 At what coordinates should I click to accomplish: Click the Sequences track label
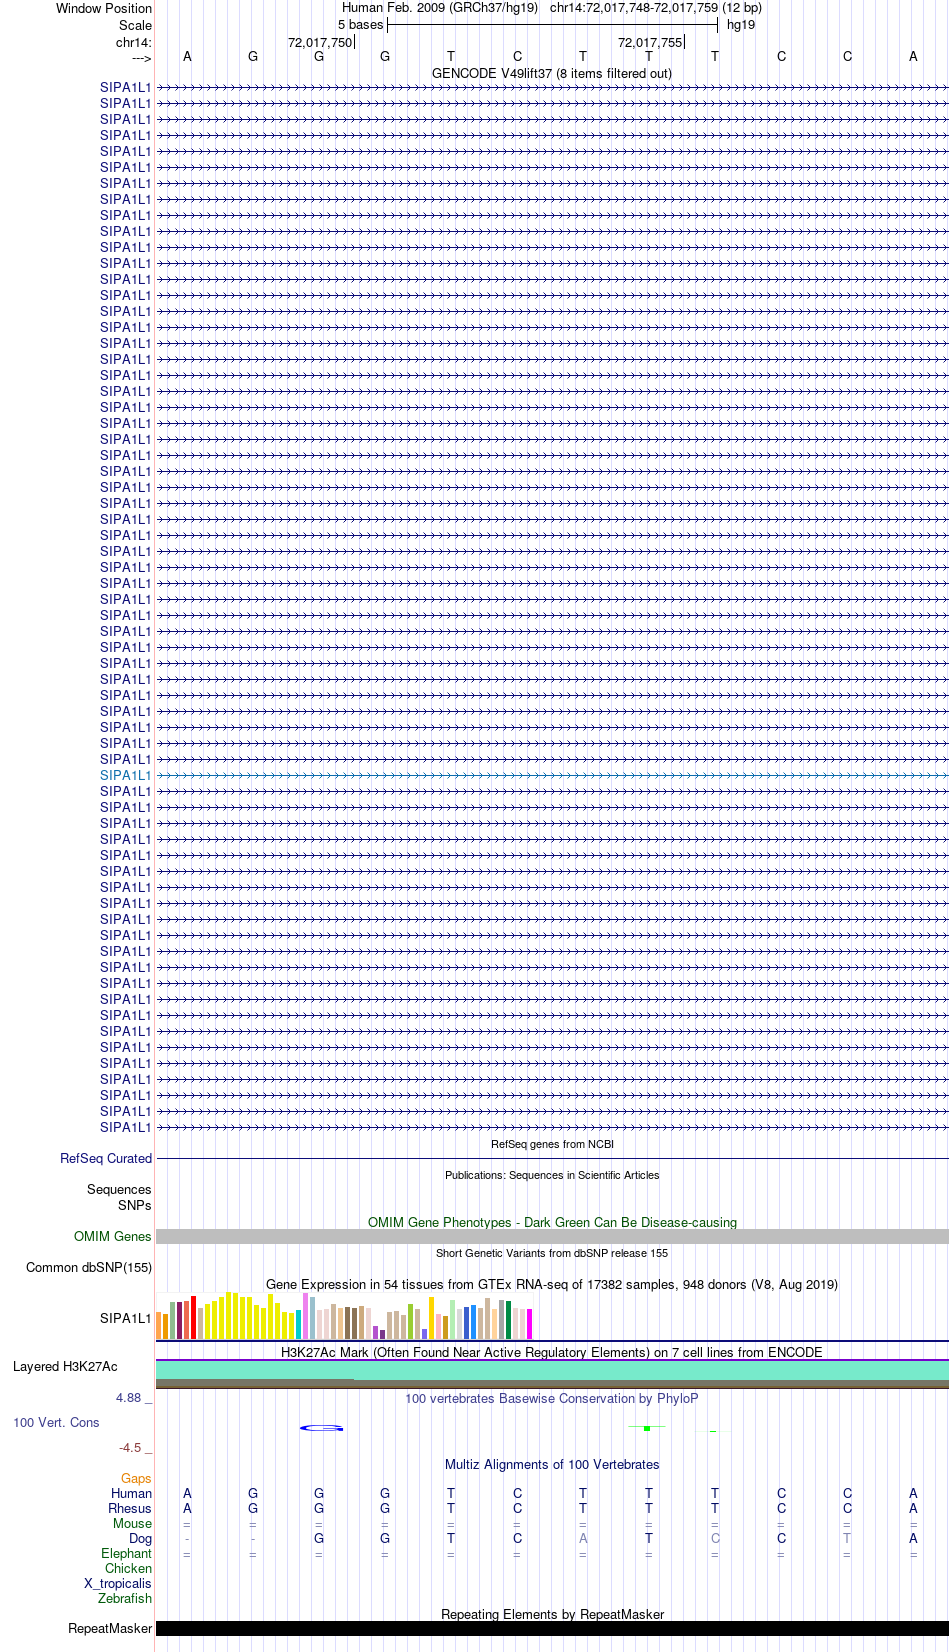coord(119,1189)
